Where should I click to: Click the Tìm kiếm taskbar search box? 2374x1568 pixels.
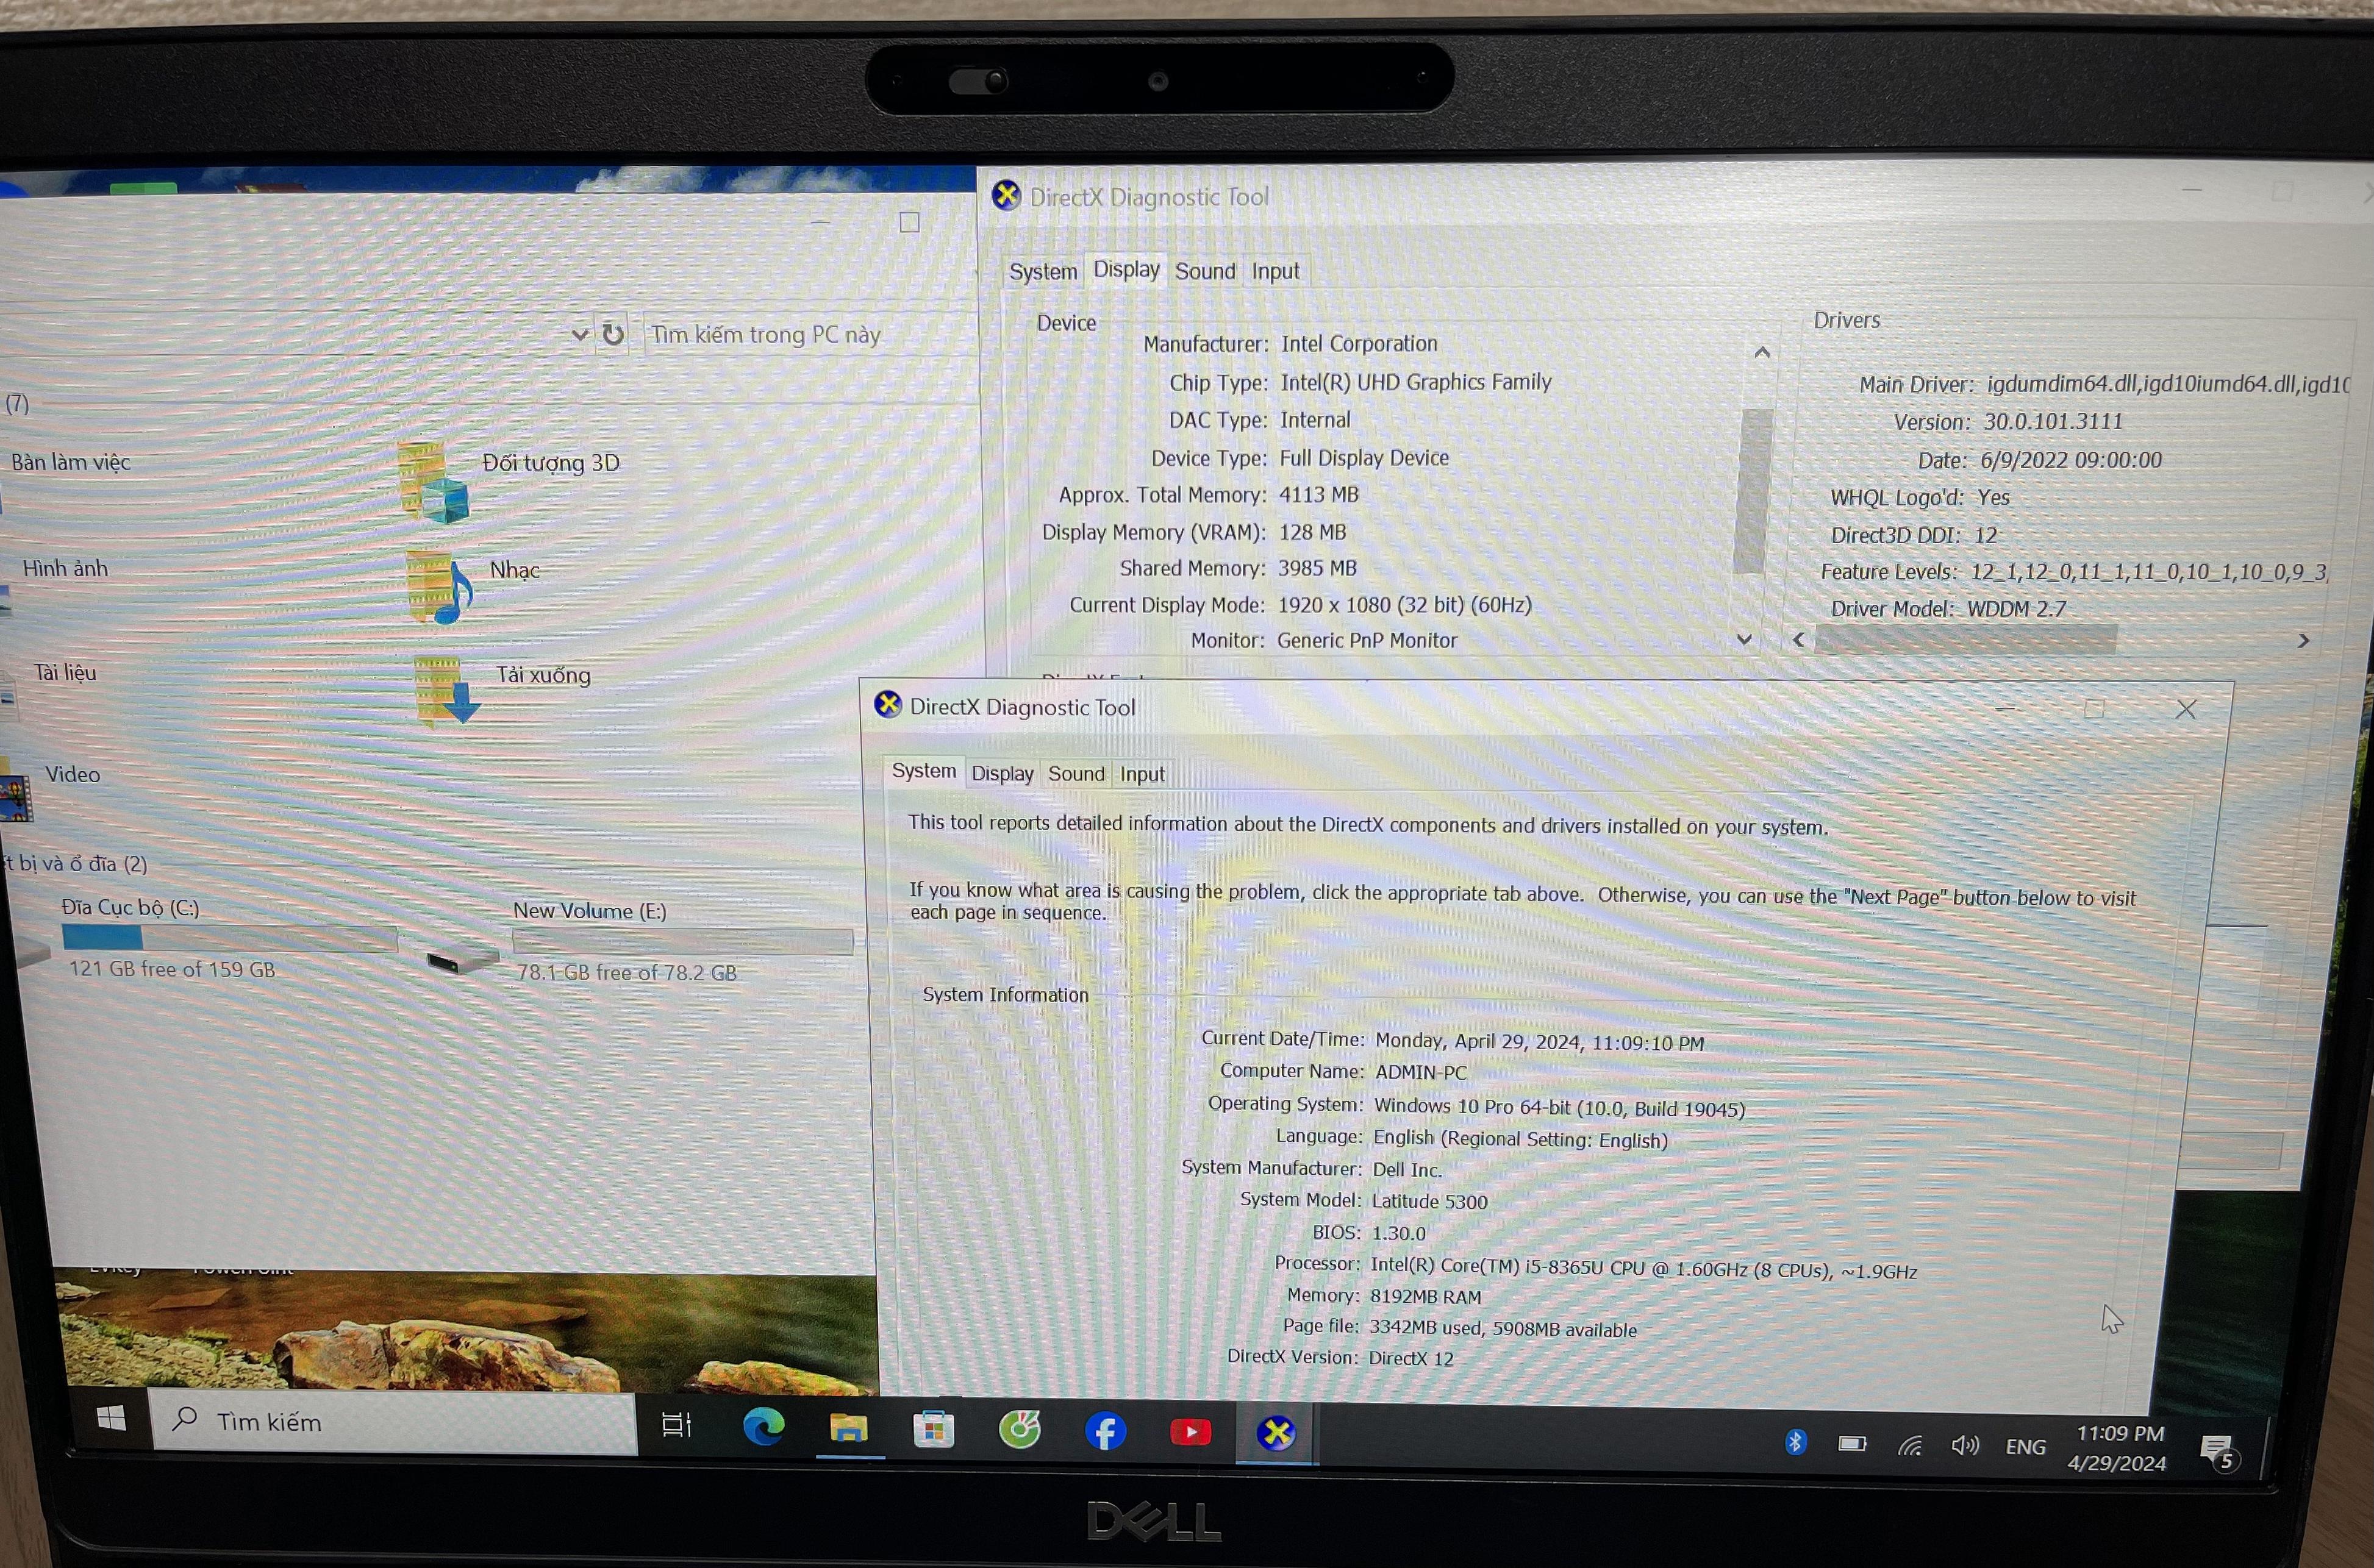(x=393, y=1421)
